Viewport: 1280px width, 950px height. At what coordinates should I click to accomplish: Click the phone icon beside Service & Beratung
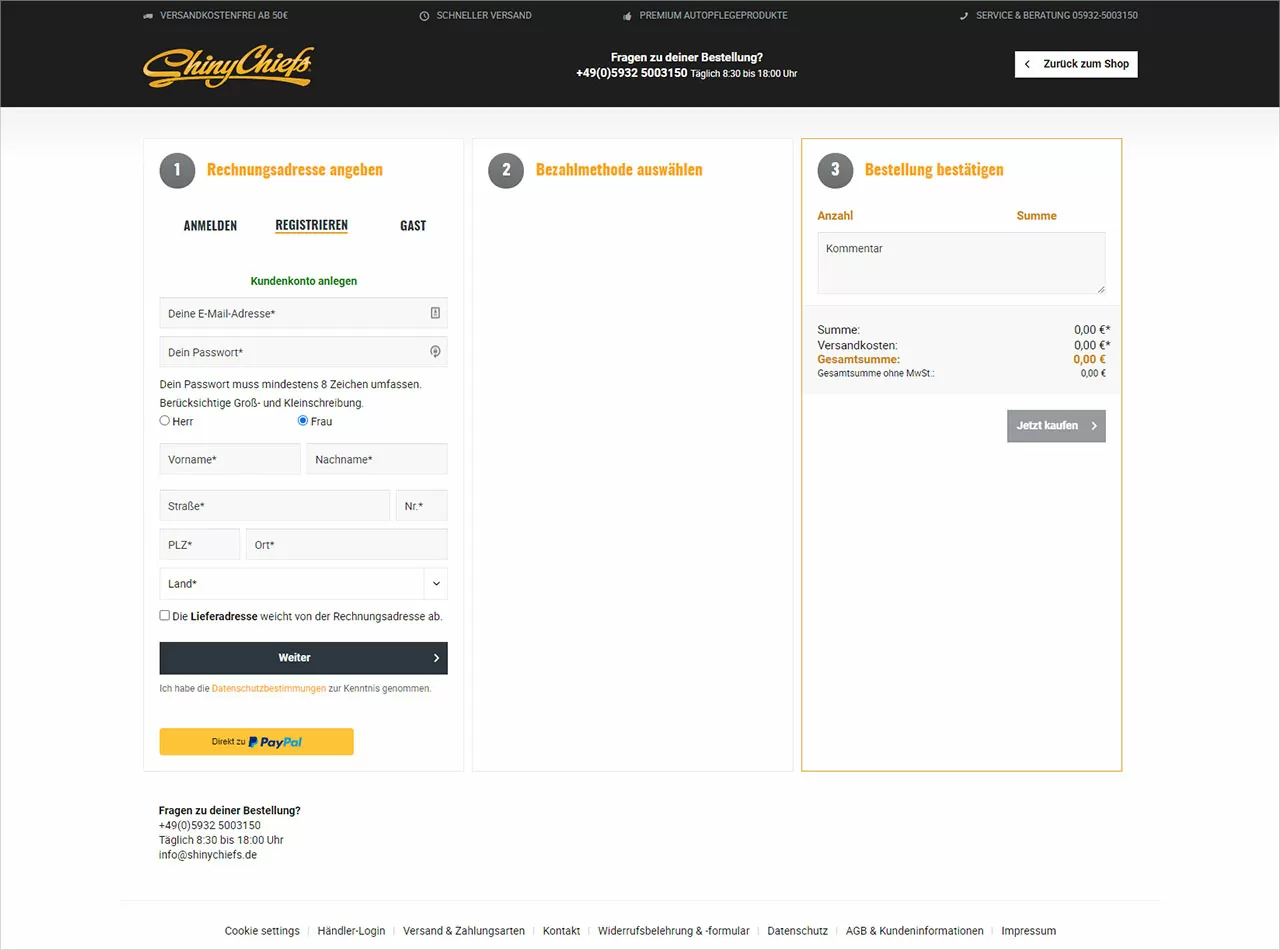[x=963, y=15]
